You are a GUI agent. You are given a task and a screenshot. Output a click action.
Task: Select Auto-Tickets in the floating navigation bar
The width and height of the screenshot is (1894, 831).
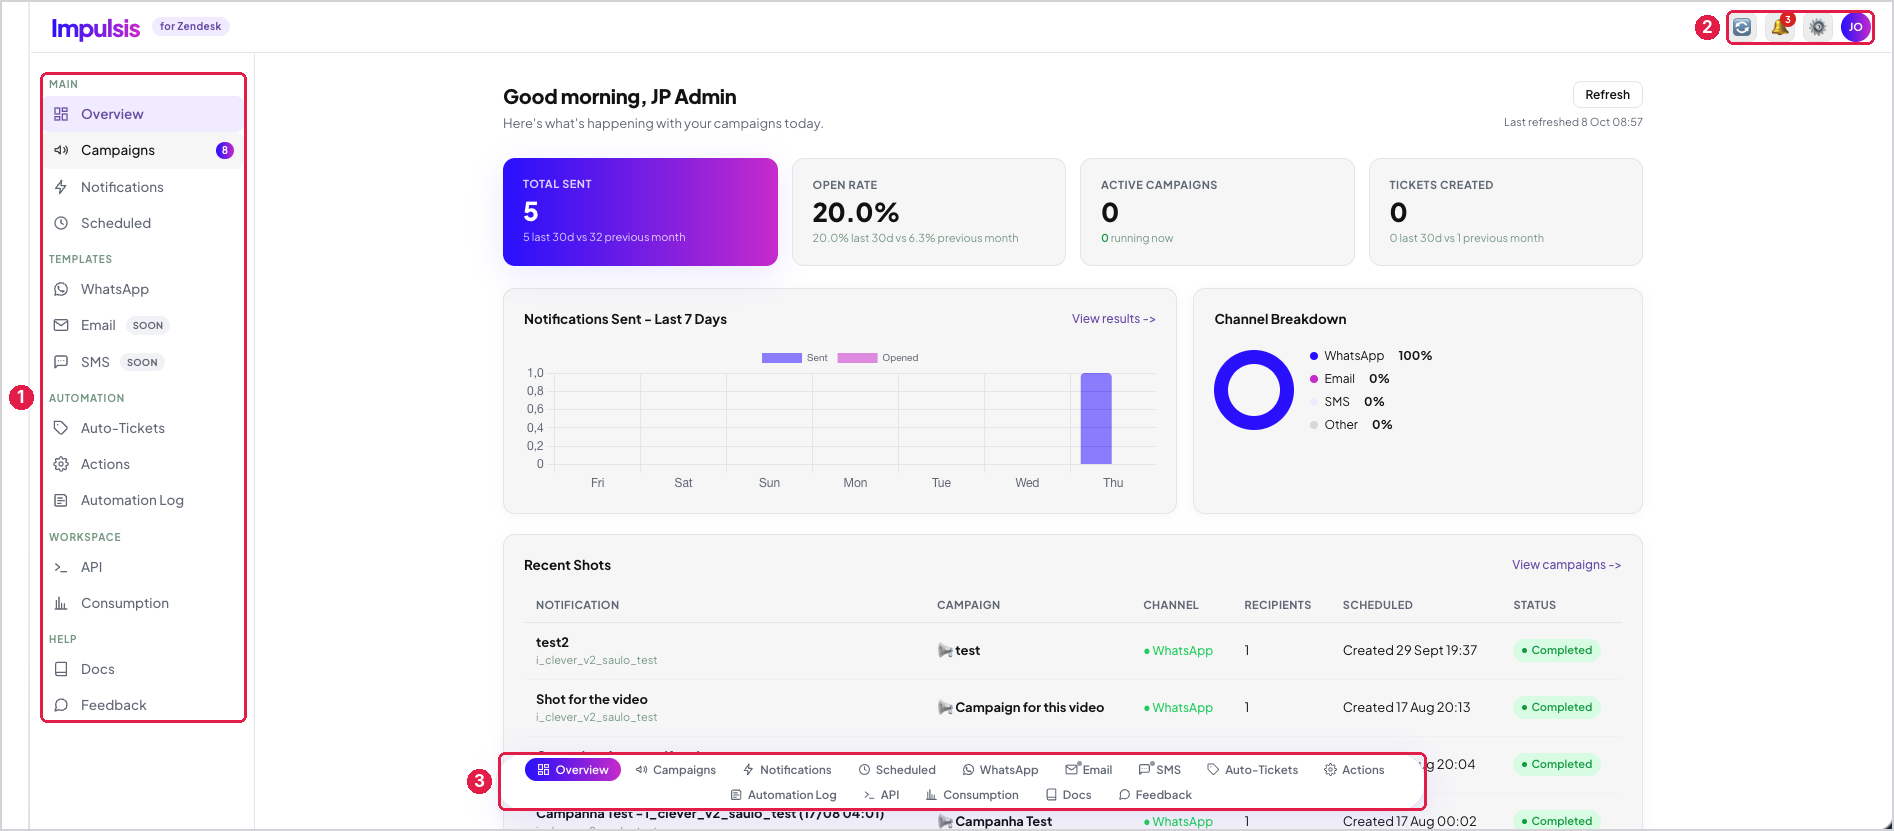coord(1252,770)
